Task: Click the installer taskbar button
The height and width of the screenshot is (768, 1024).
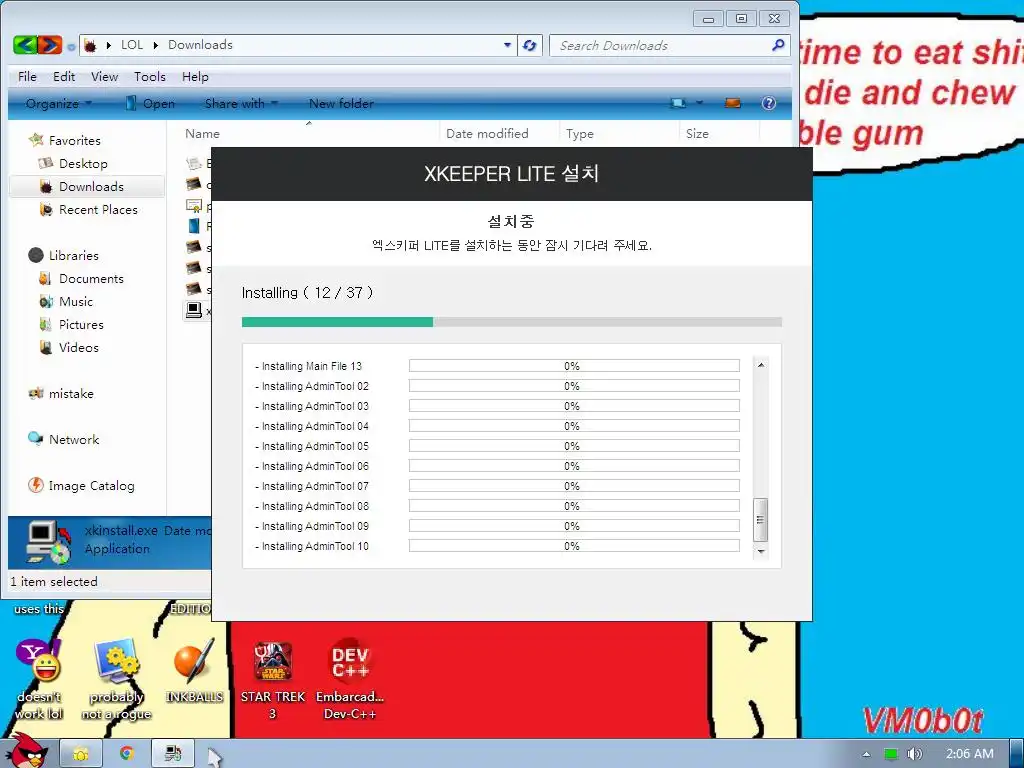Action: coord(172,754)
